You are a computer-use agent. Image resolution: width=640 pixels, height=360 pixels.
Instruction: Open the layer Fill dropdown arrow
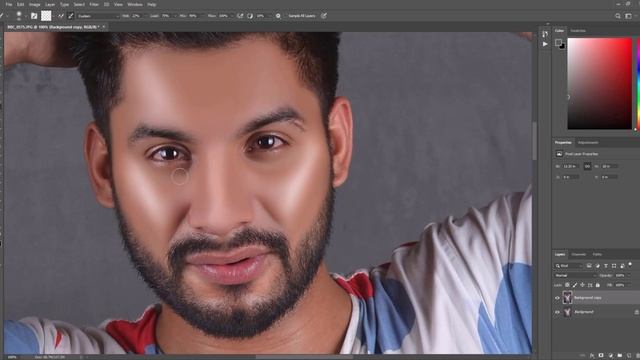tap(629, 285)
